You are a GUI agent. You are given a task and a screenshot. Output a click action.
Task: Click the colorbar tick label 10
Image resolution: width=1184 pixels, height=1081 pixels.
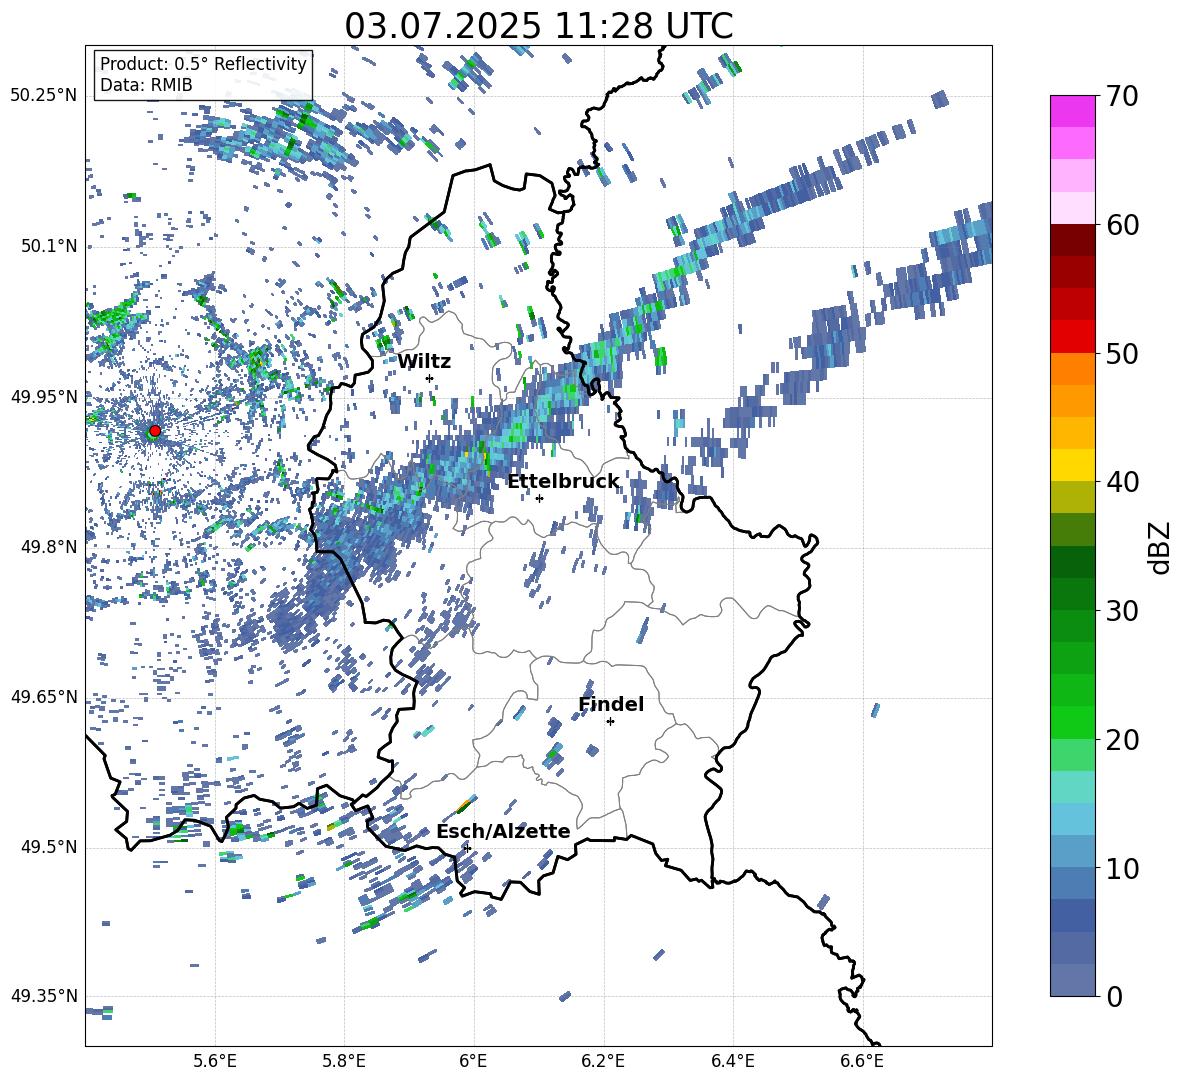click(x=1122, y=869)
